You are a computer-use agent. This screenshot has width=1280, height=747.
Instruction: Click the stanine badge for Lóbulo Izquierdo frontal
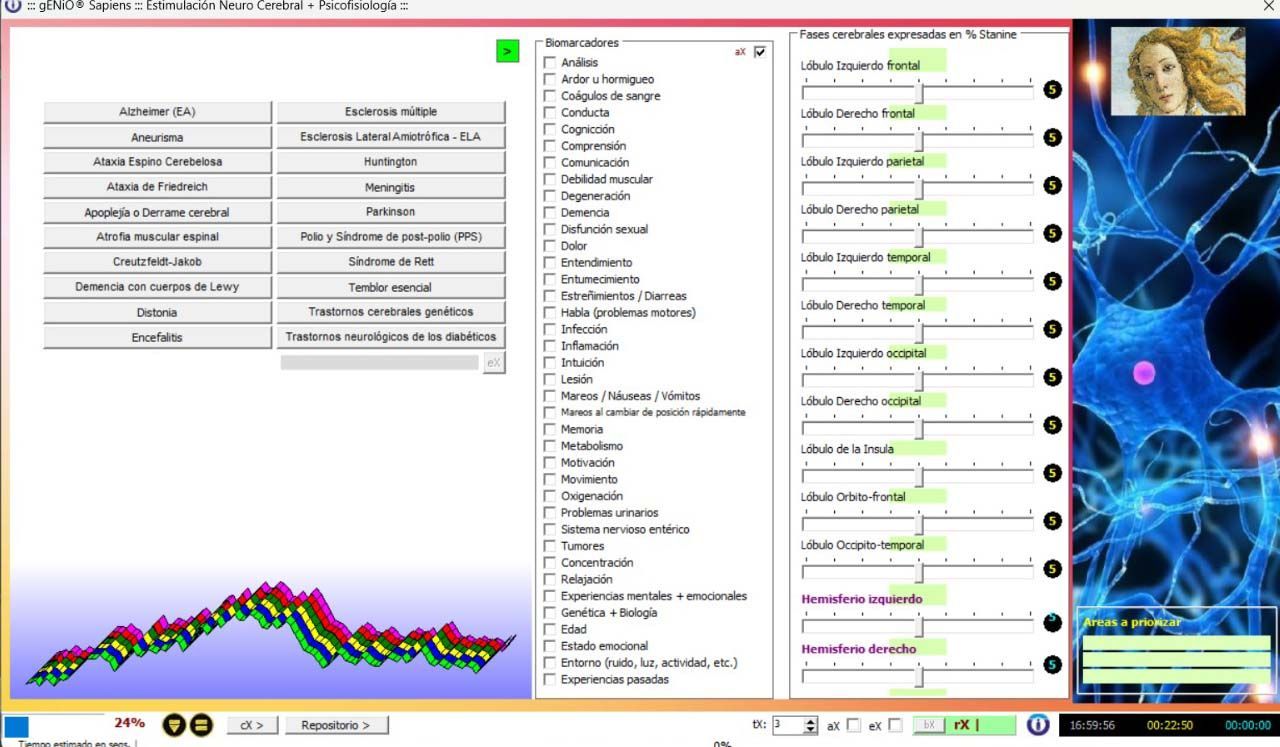[x=1052, y=90]
